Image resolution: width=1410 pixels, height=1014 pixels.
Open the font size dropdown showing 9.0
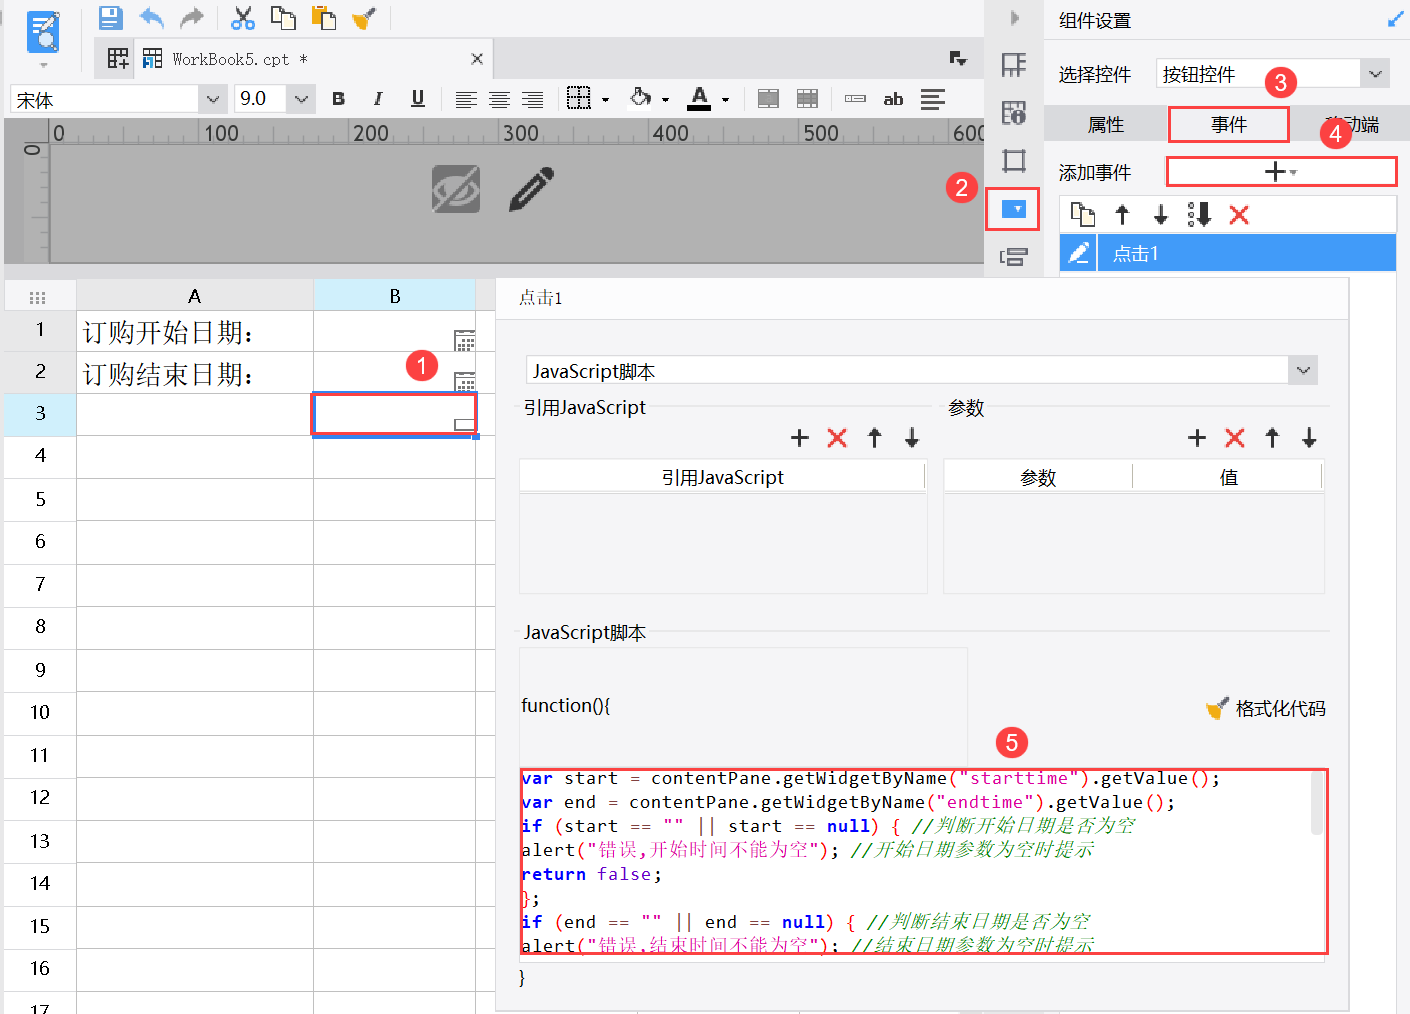click(x=301, y=99)
